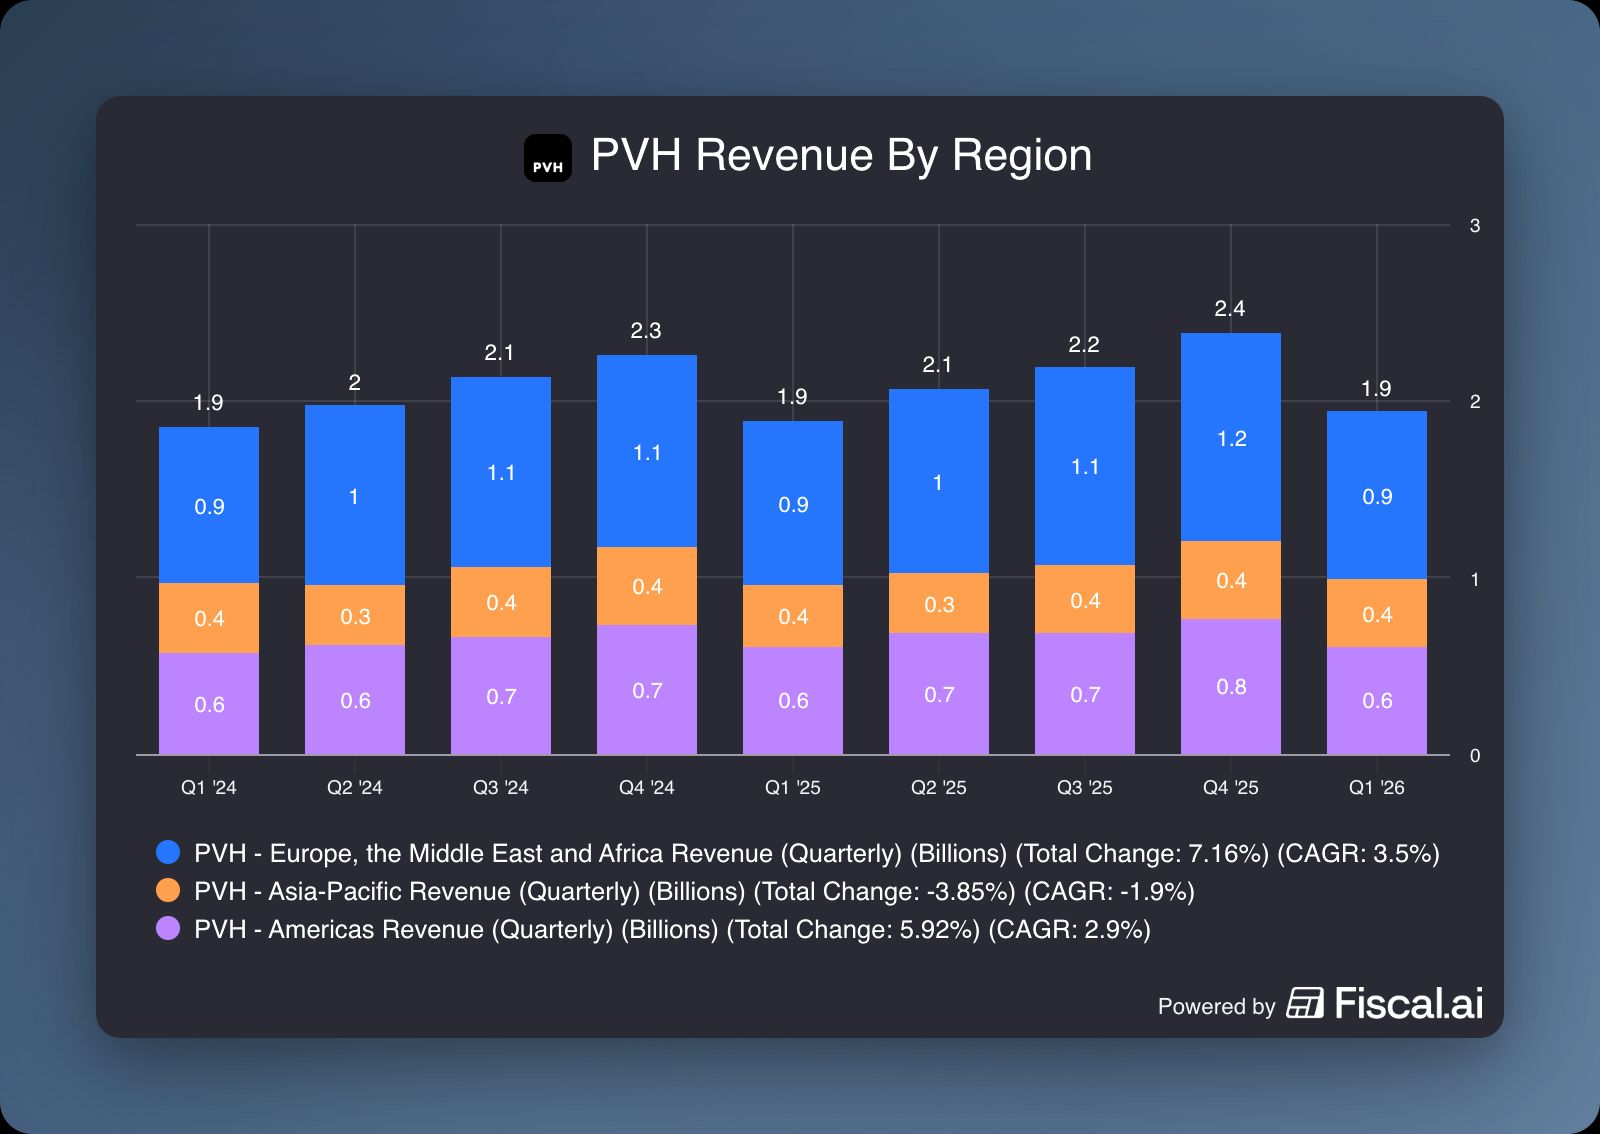Click the orange segment of Q4 '24 bar
Image resolution: width=1600 pixels, height=1134 pixels.
click(x=647, y=586)
